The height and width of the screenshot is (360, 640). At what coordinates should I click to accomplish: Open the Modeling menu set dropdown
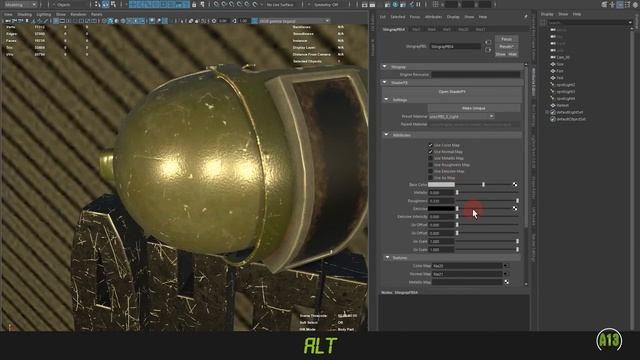[x=20, y=4]
